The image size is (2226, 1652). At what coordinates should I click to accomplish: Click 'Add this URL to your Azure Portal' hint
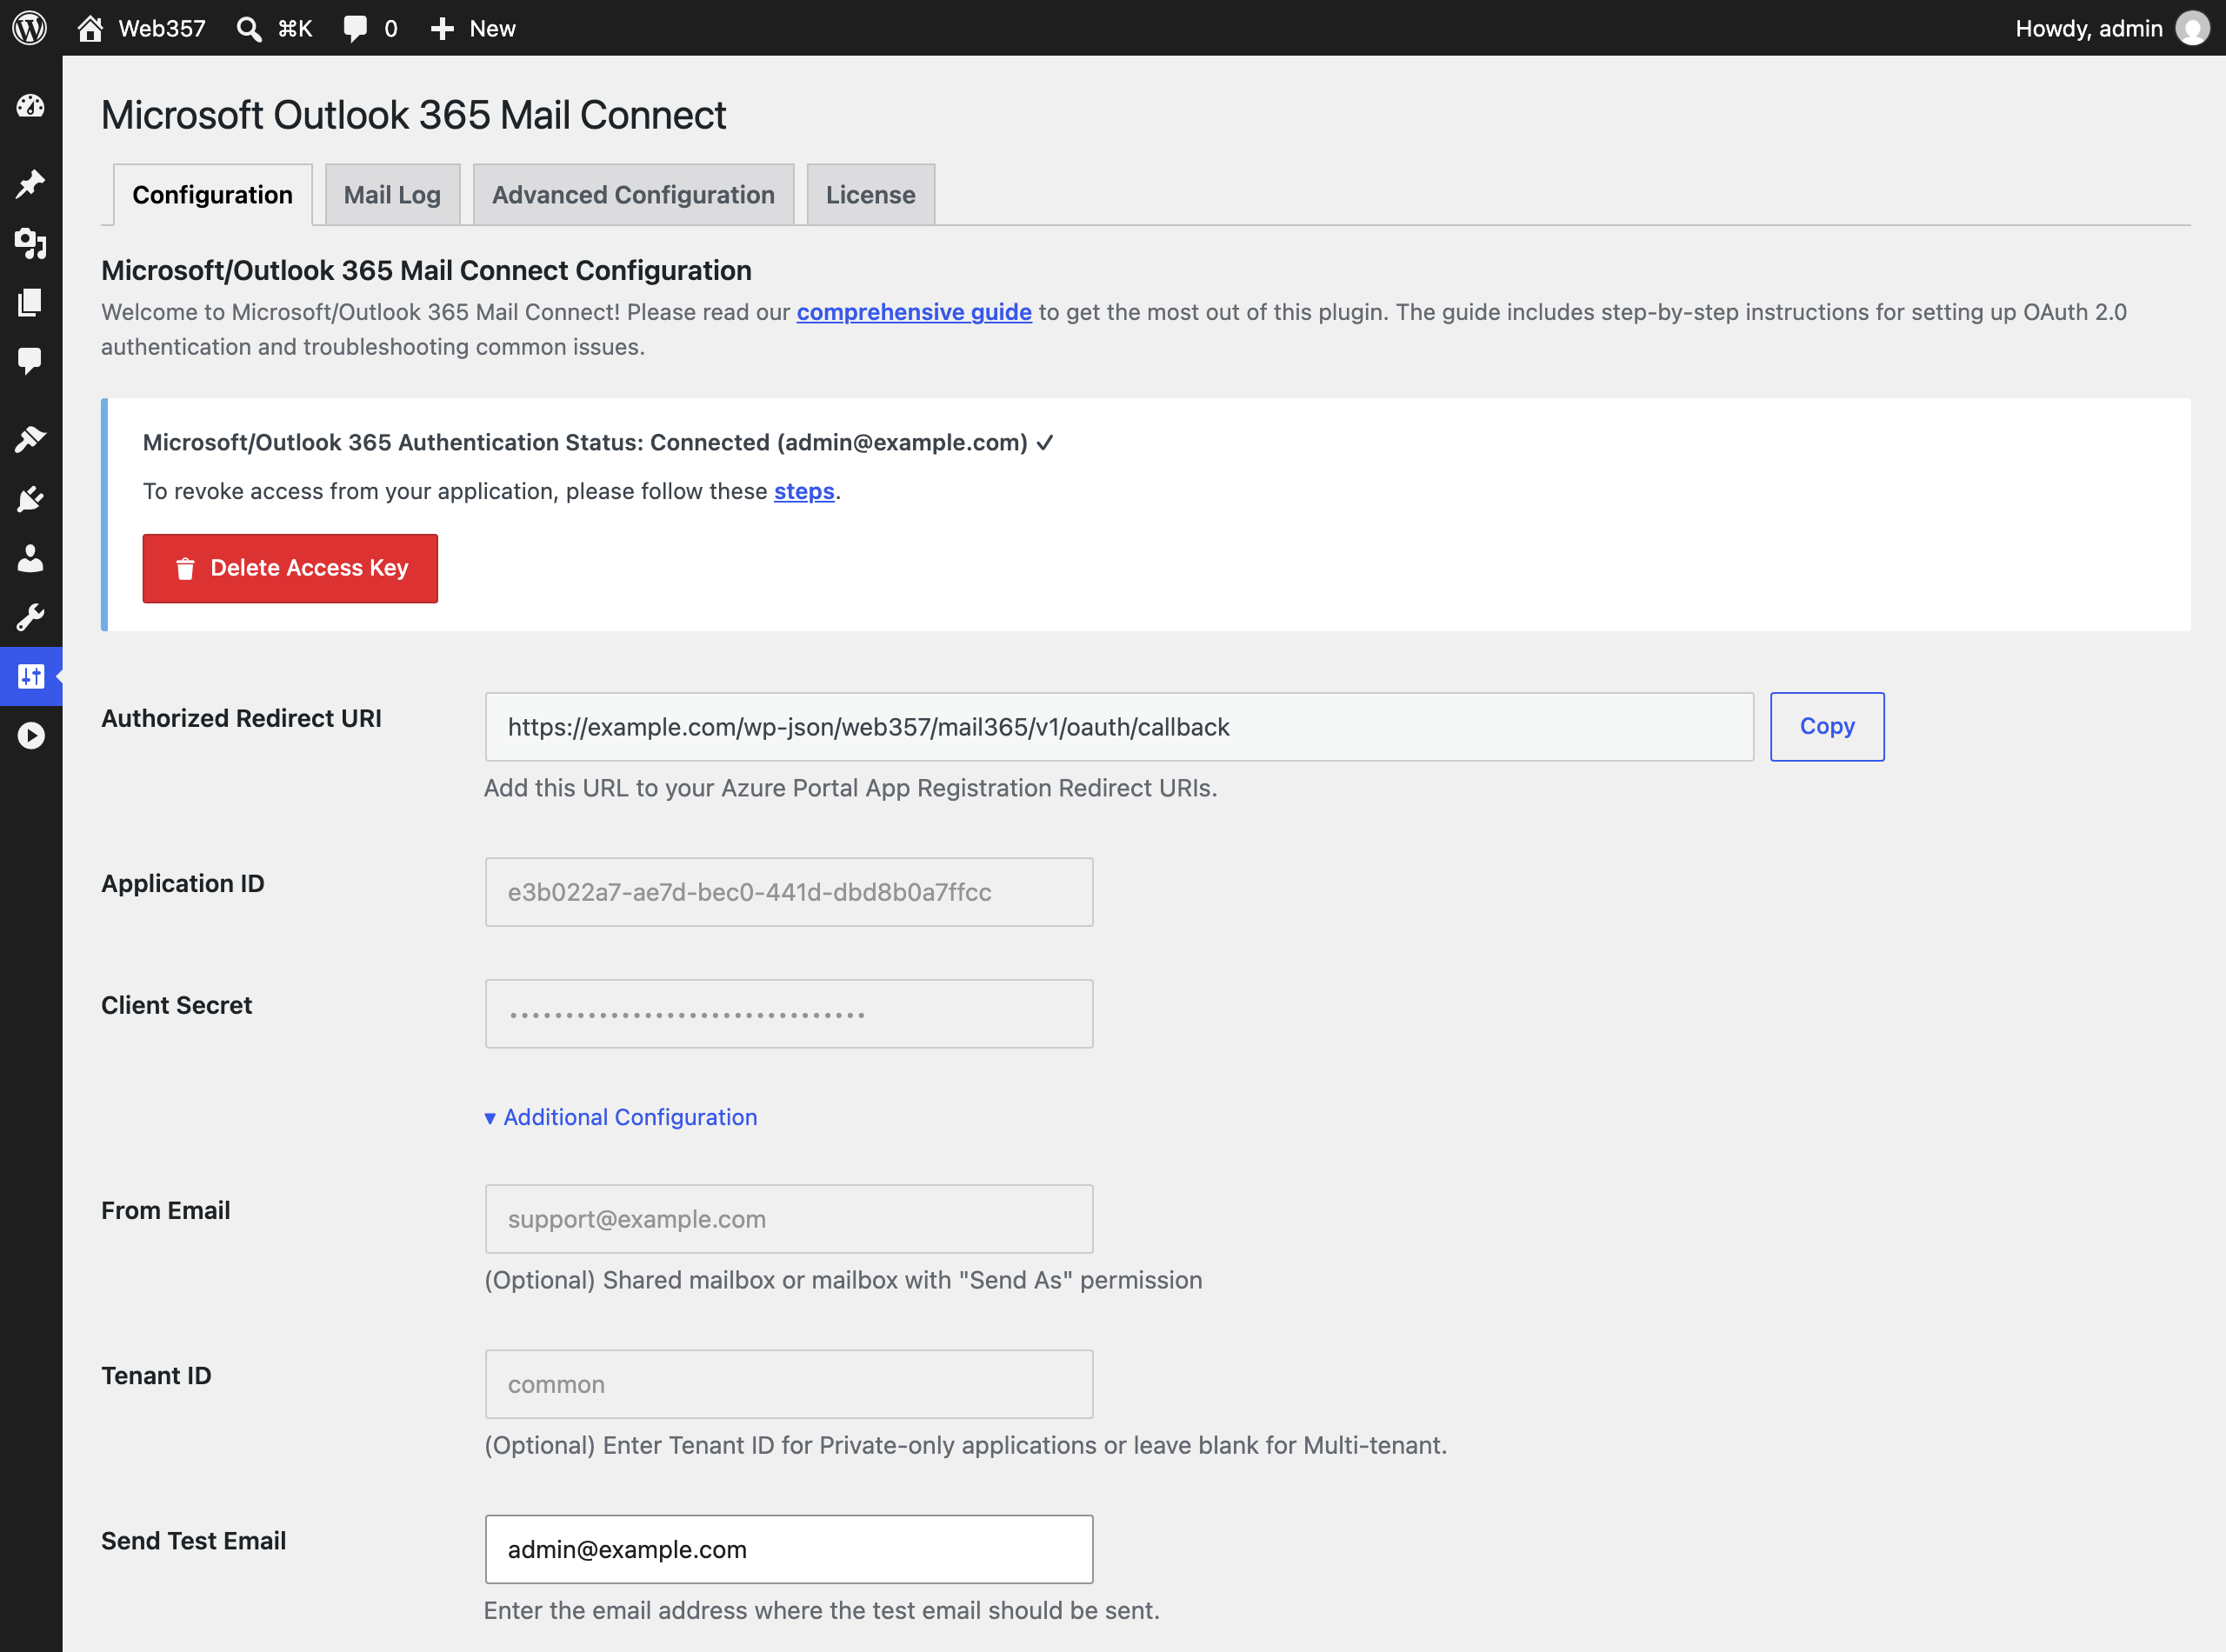pos(850,788)
